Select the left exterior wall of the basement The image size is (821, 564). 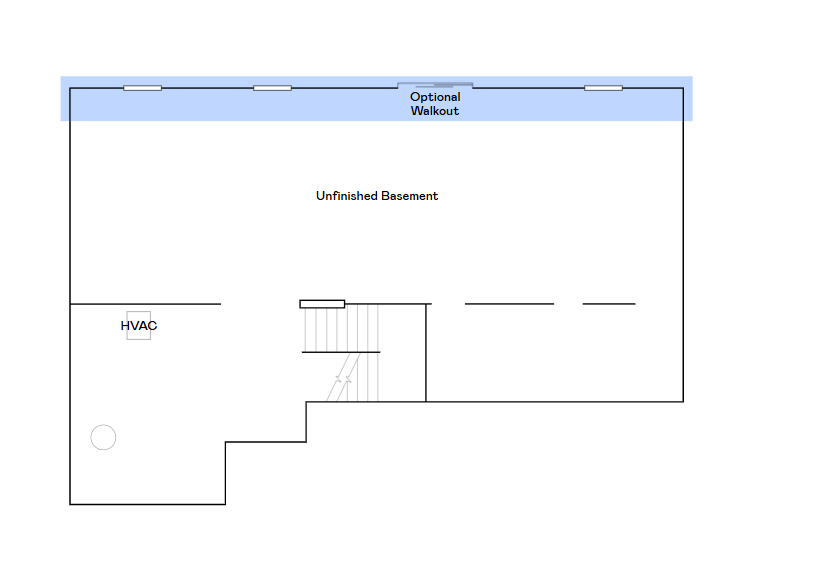[x=70, y=300]
